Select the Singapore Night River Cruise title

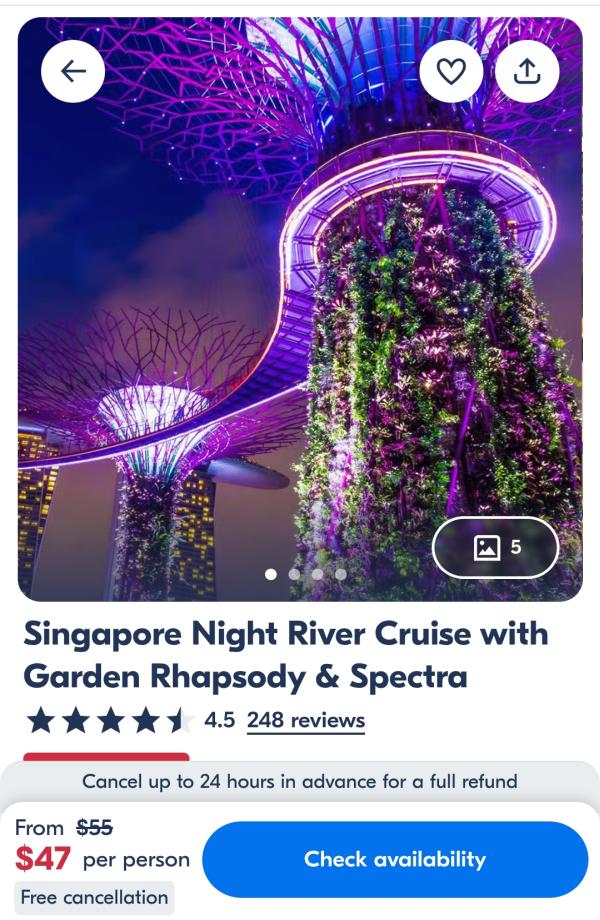[x=286, y=655]
